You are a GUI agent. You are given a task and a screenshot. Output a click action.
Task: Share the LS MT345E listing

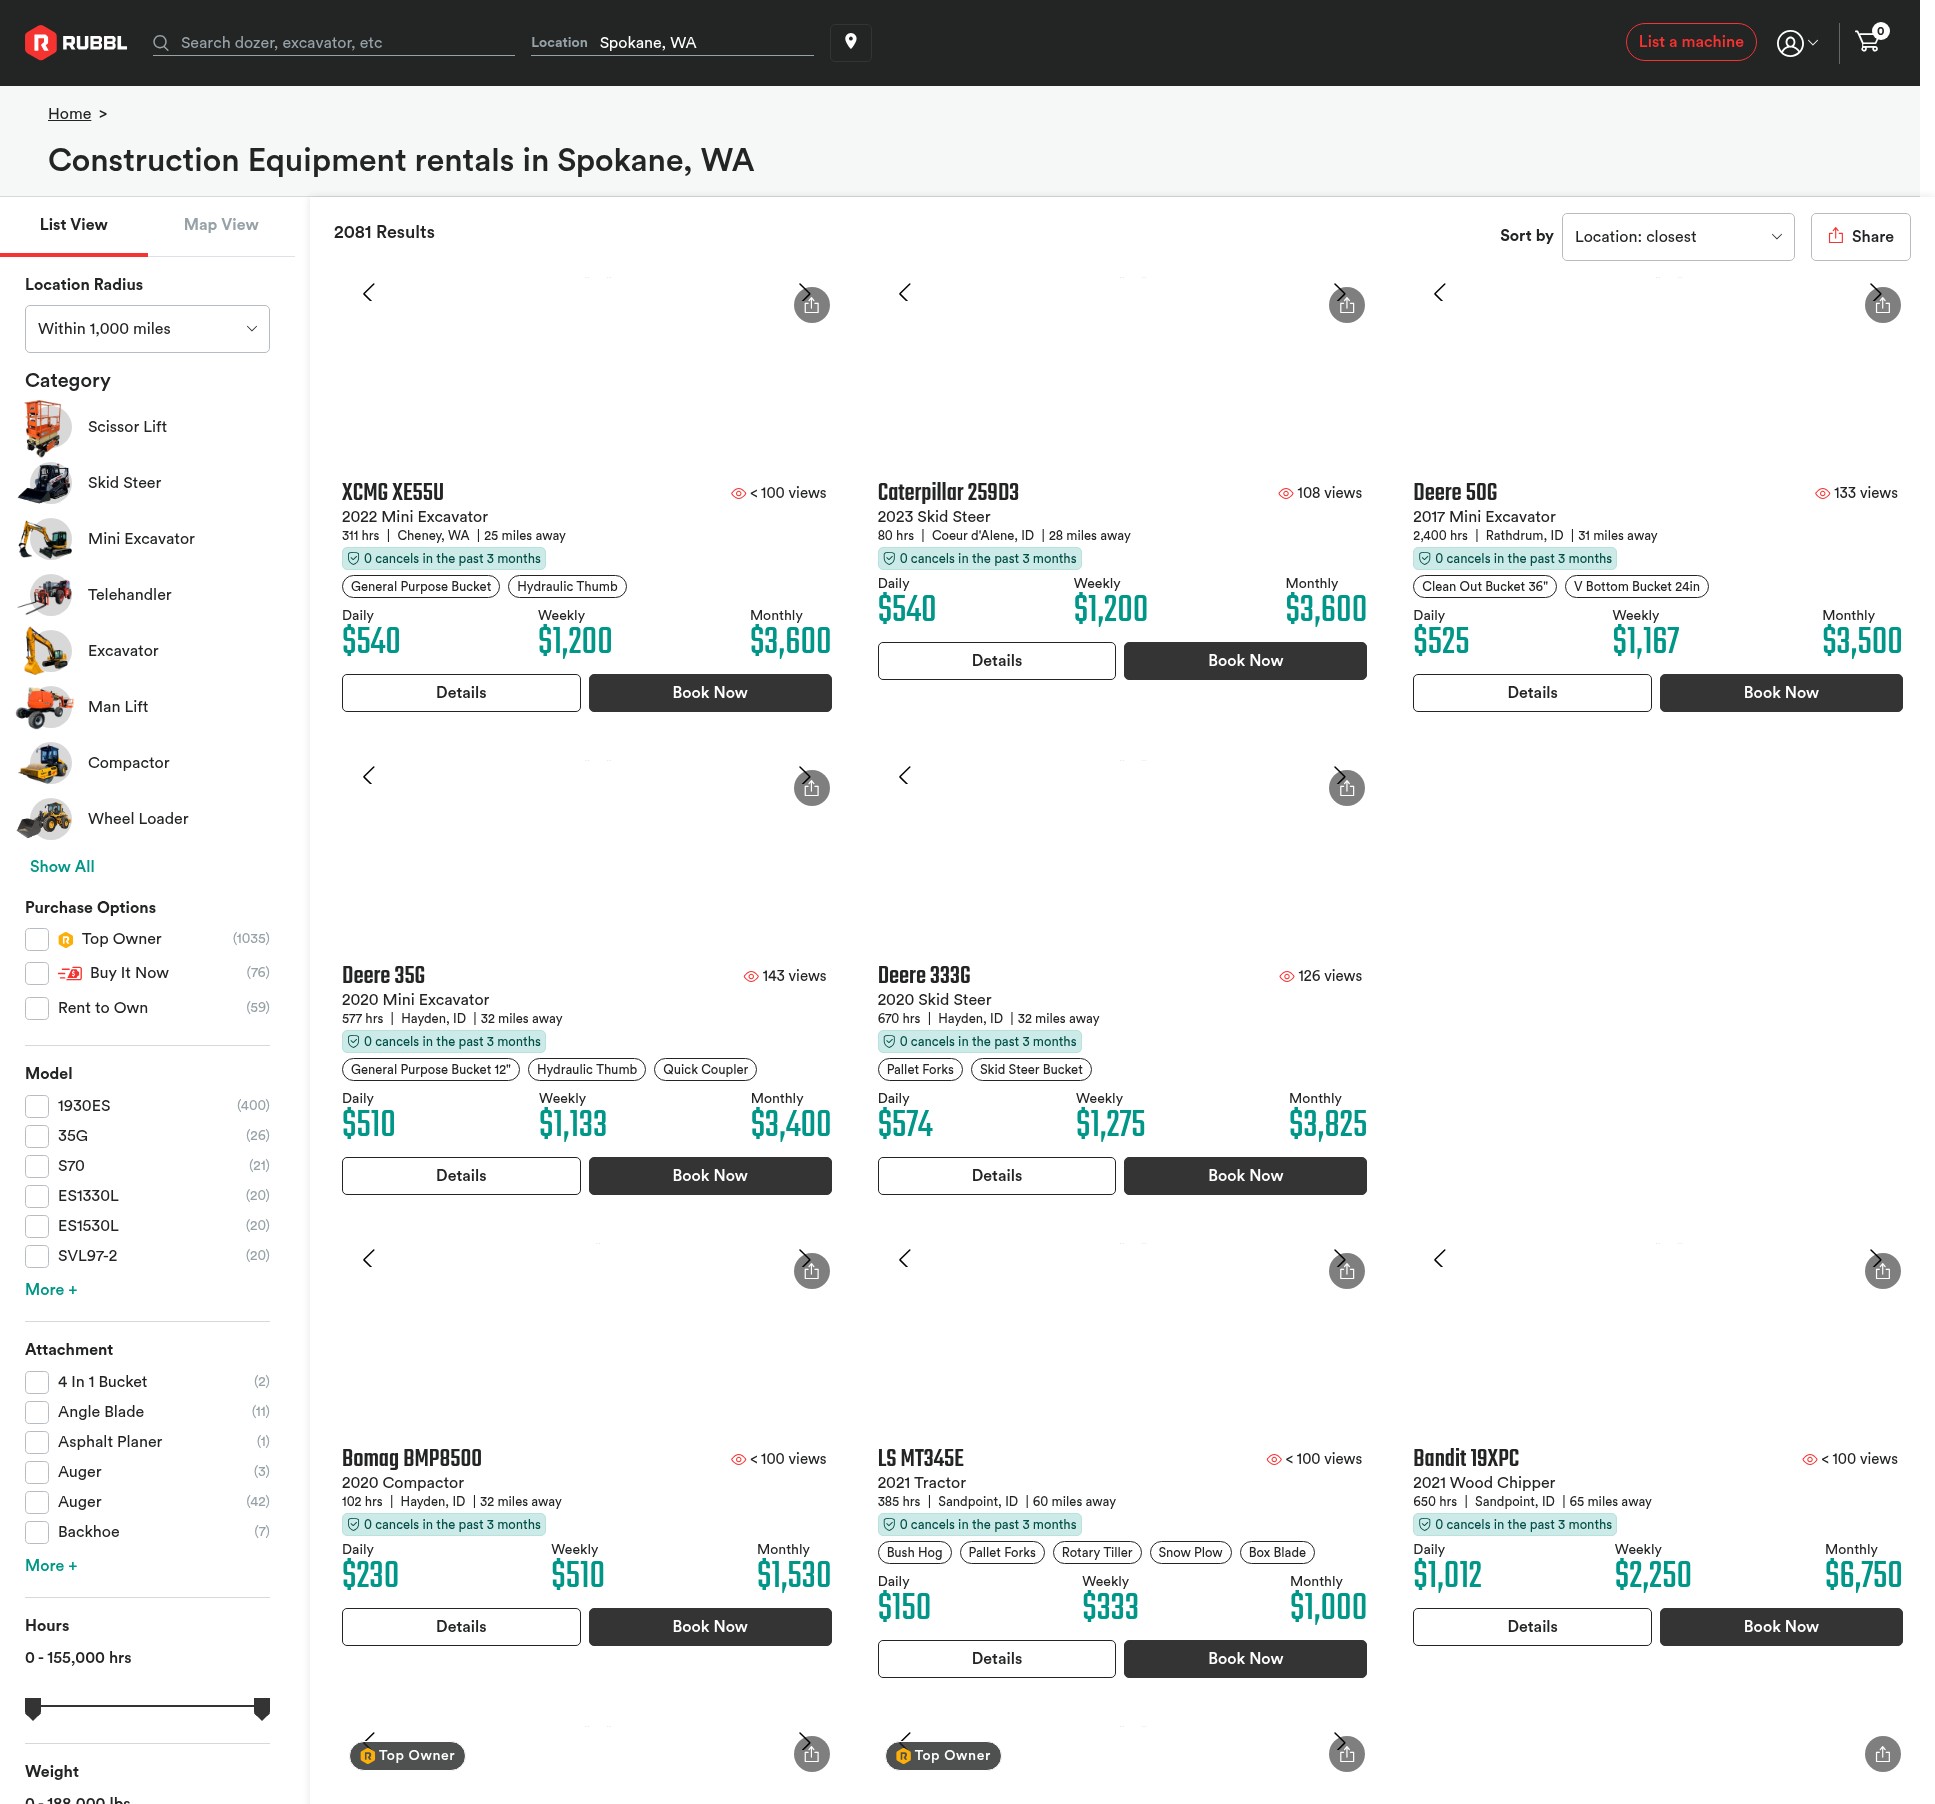(x=1347, y=1271)
